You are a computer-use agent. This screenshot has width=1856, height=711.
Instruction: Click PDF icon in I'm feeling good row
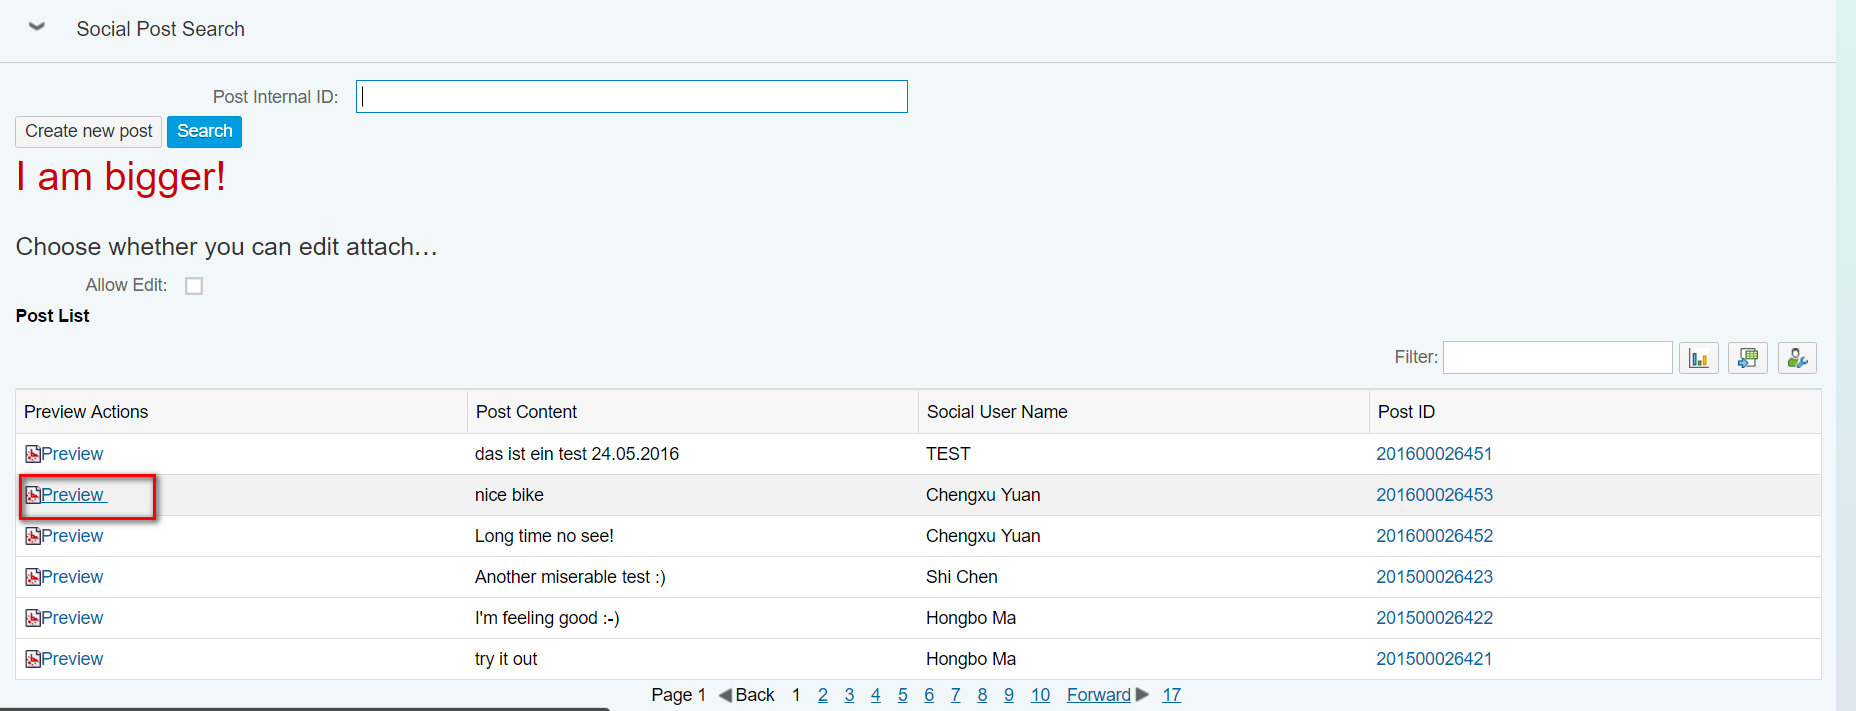33,618
